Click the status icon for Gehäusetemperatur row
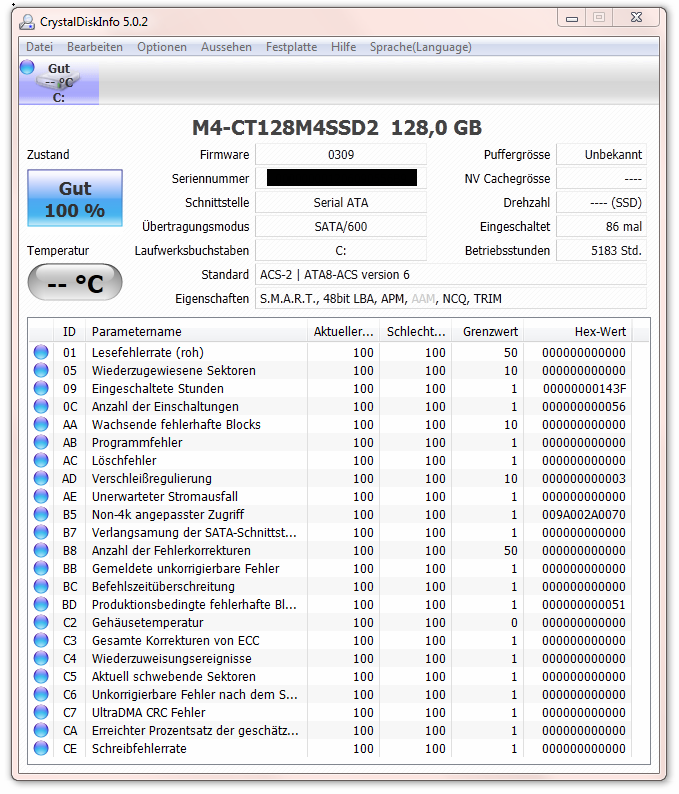This screenshot has width=679, height=794. click(41, 622)
